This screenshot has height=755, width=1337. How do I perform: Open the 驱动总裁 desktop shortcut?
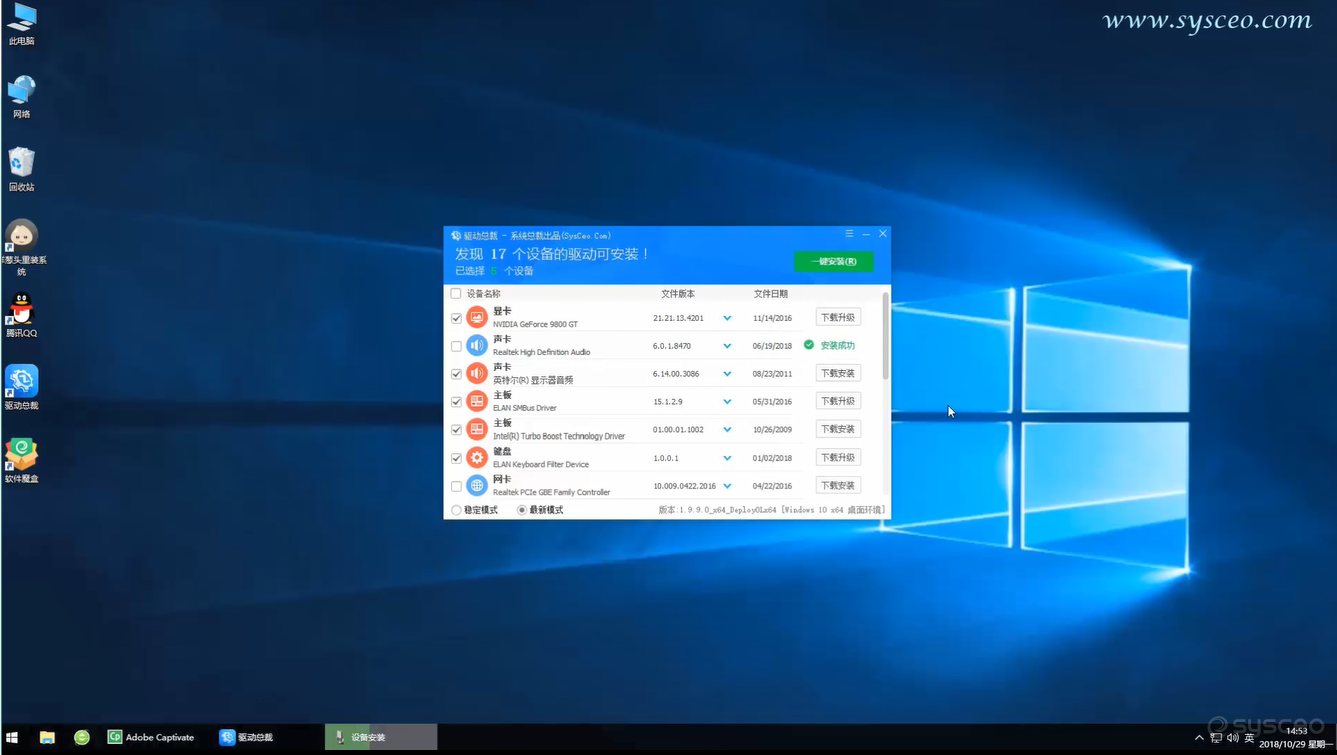point(21,388)
